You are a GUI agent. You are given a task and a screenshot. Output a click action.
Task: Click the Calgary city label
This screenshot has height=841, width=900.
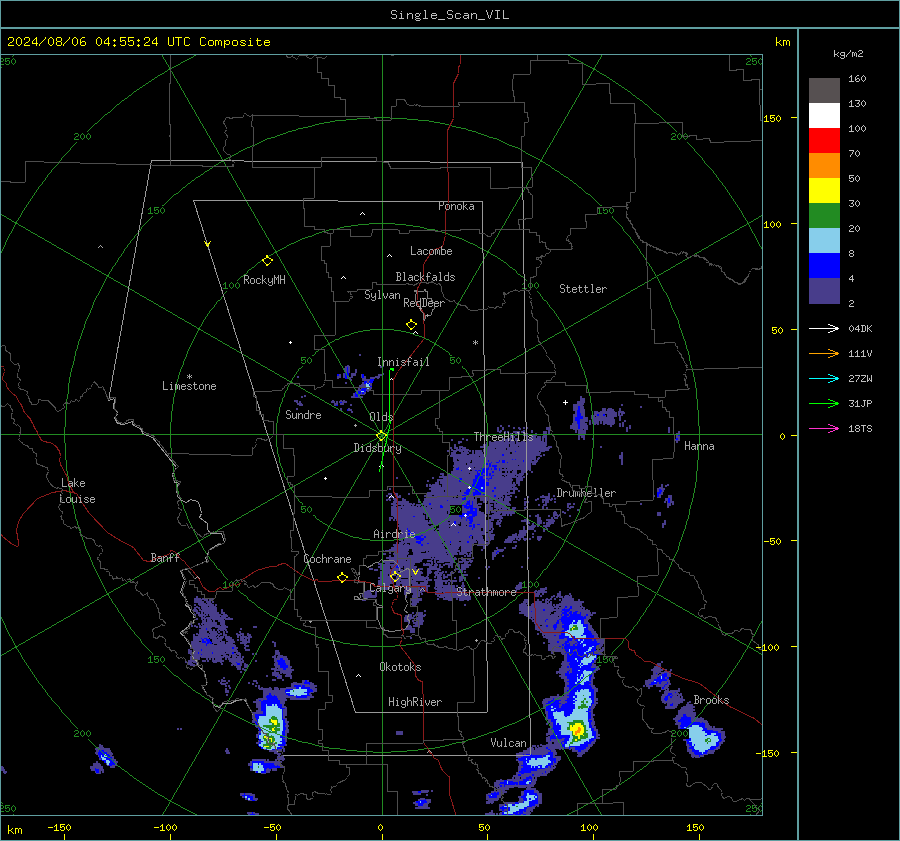[390, 588]
